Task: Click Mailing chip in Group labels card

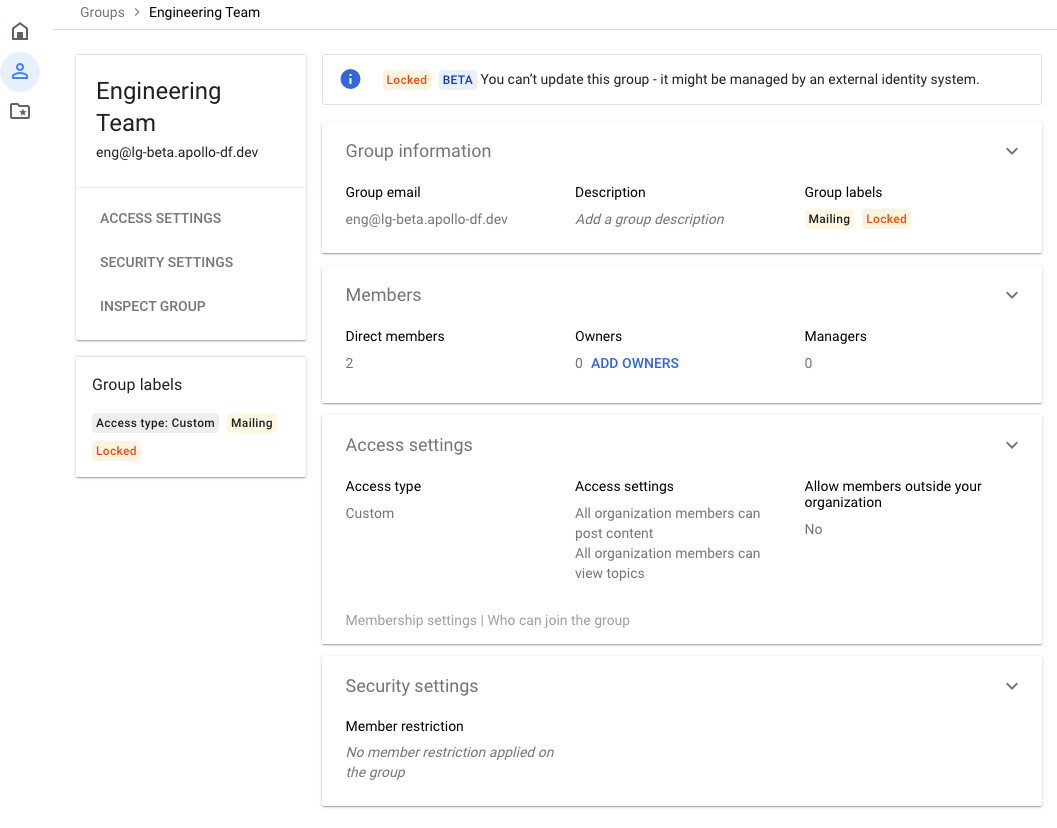Action: click(251, 423)
